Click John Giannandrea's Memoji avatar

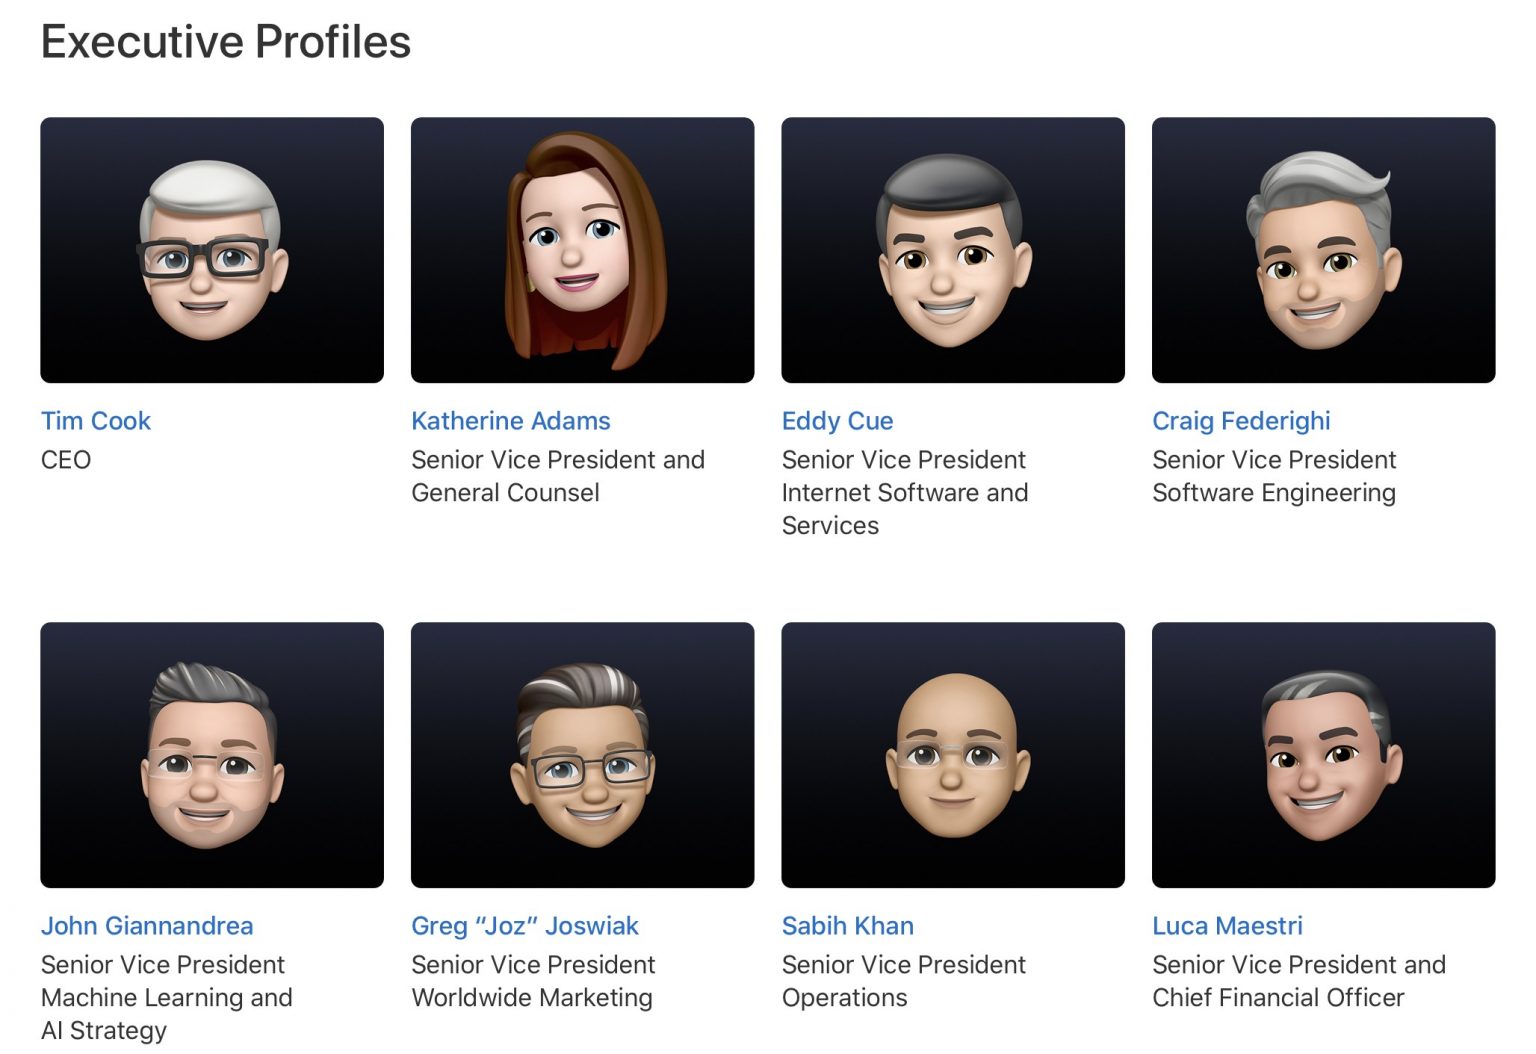tap(212, 755)
